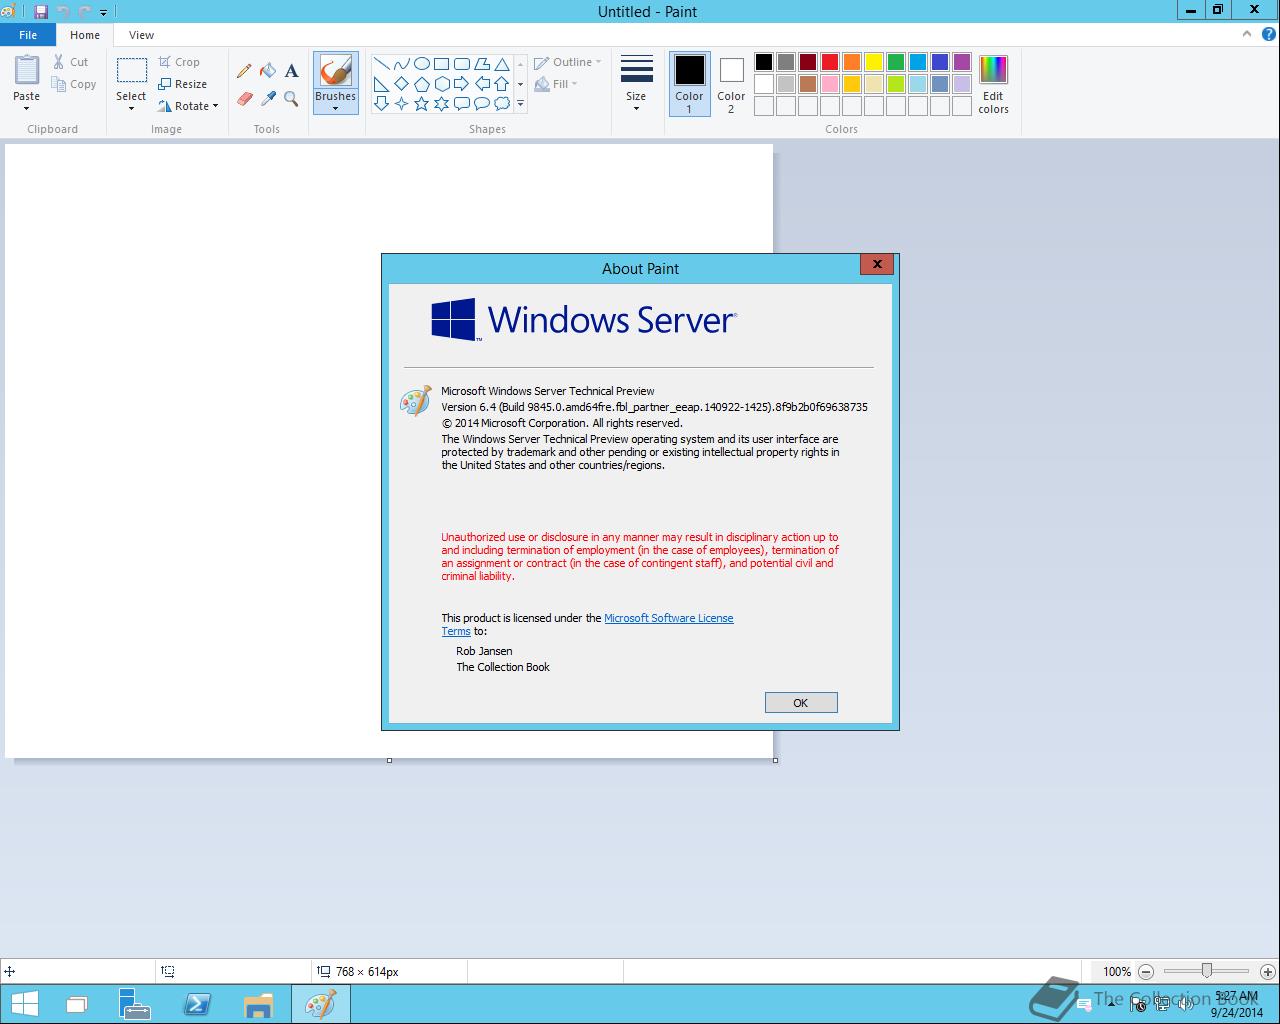Switch to the Home tab
1280x1024 pixels.
click(x=85, y=35)
